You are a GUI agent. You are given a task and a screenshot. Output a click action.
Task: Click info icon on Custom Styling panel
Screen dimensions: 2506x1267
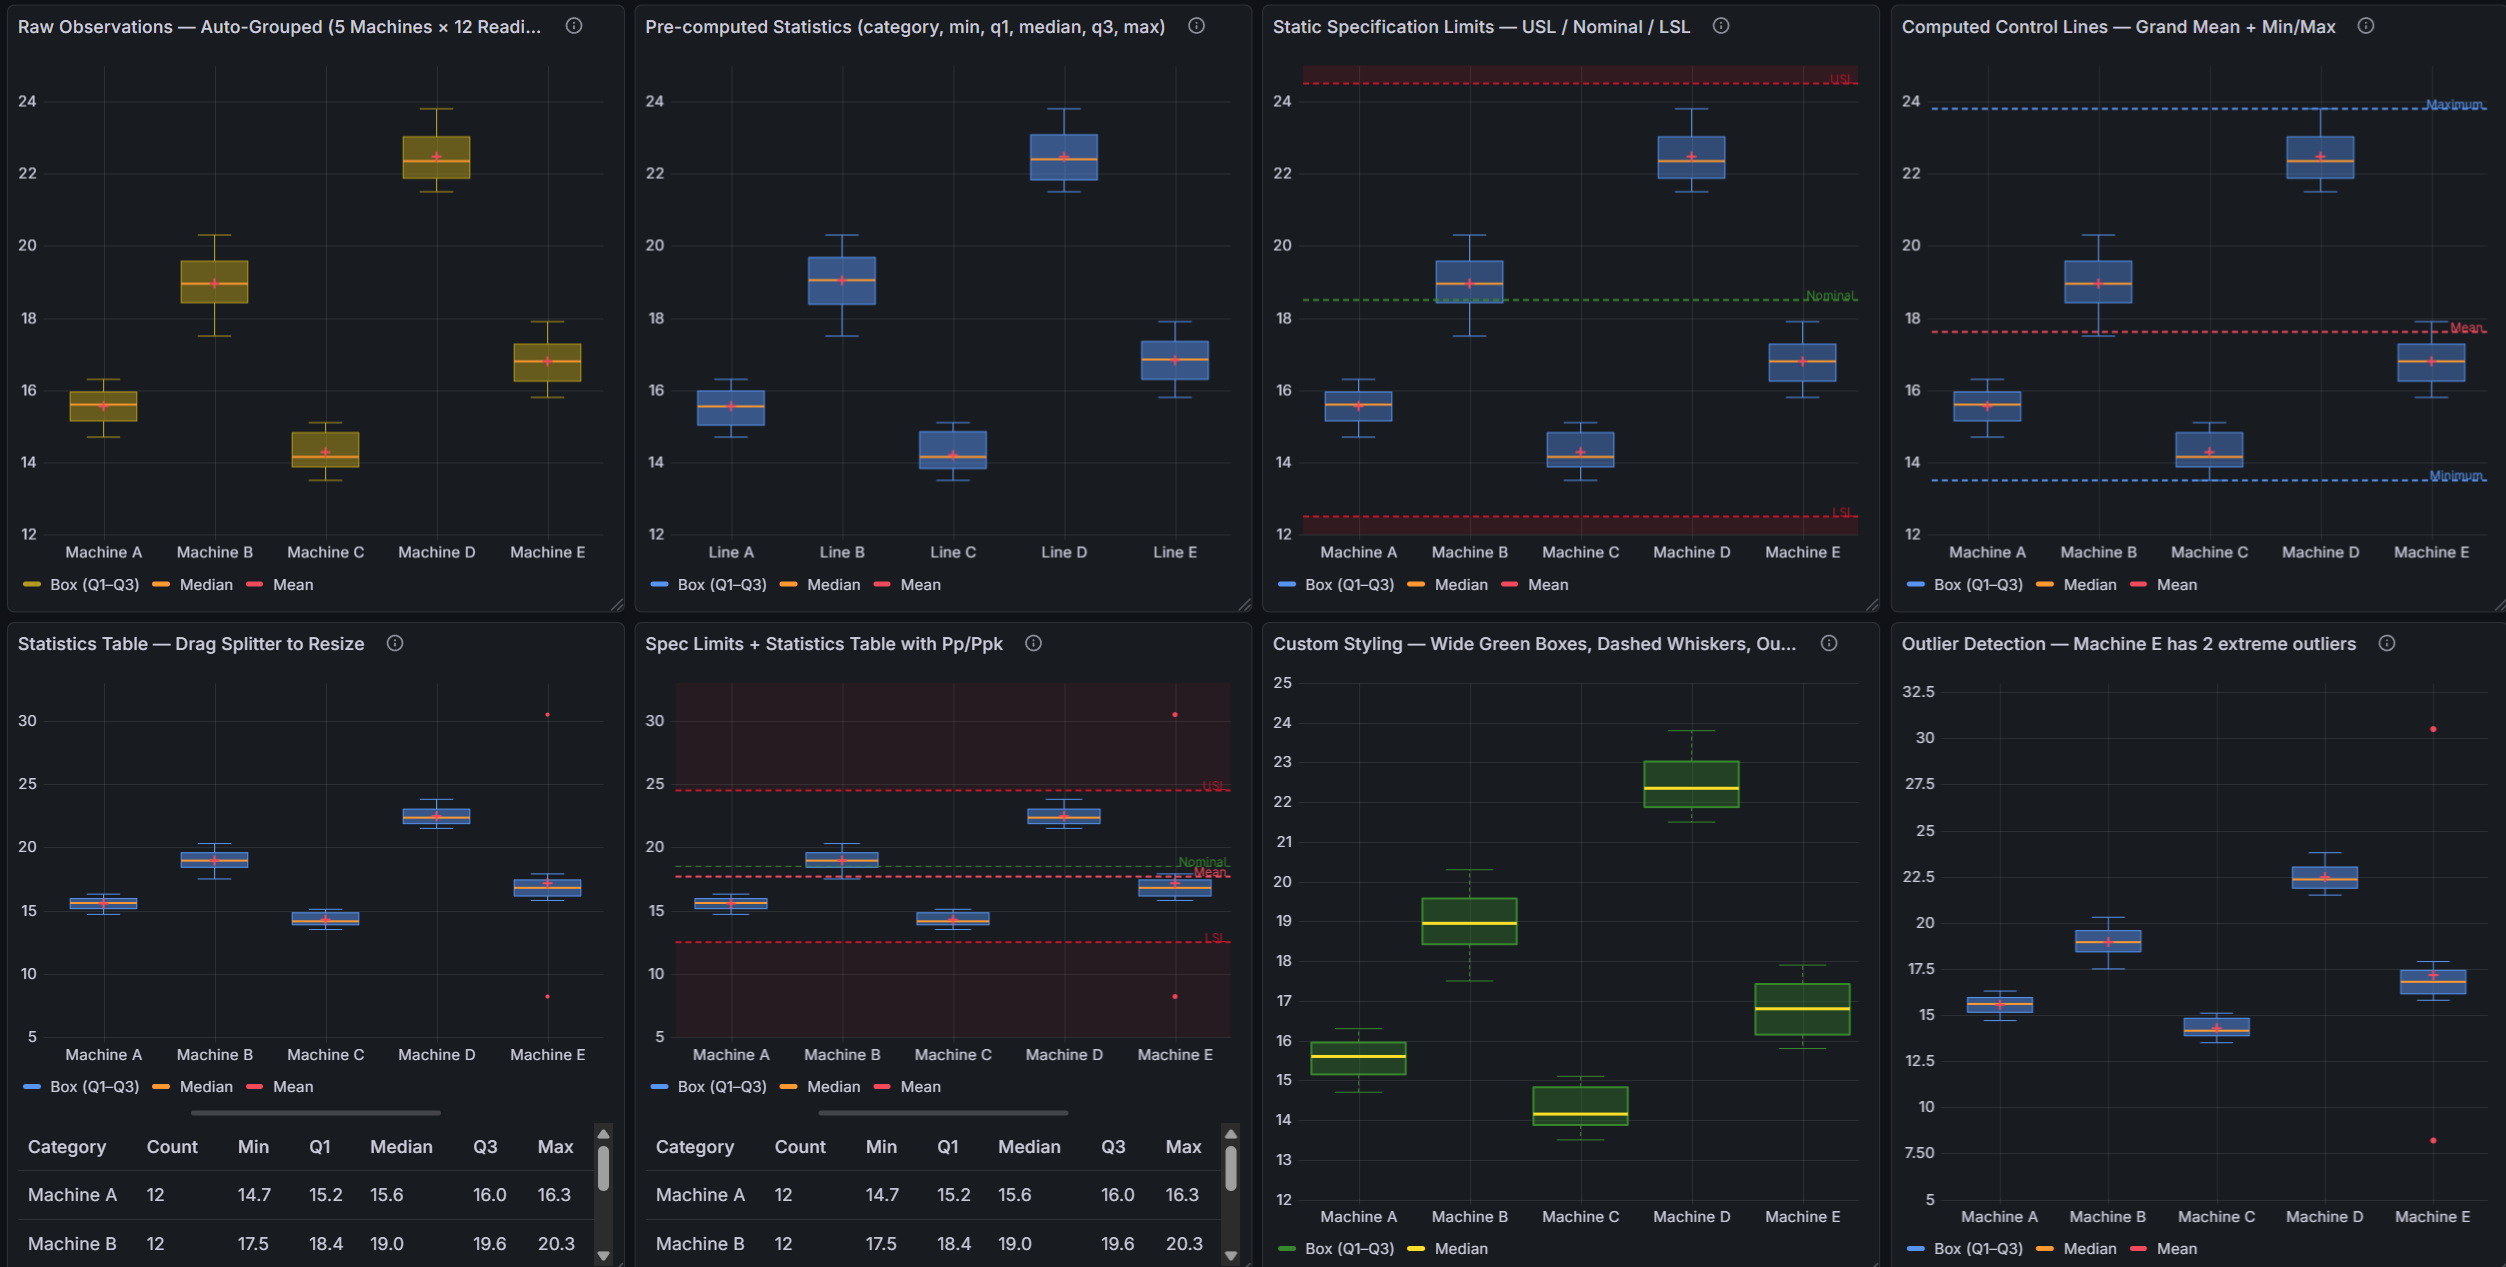click(1828, 643)
